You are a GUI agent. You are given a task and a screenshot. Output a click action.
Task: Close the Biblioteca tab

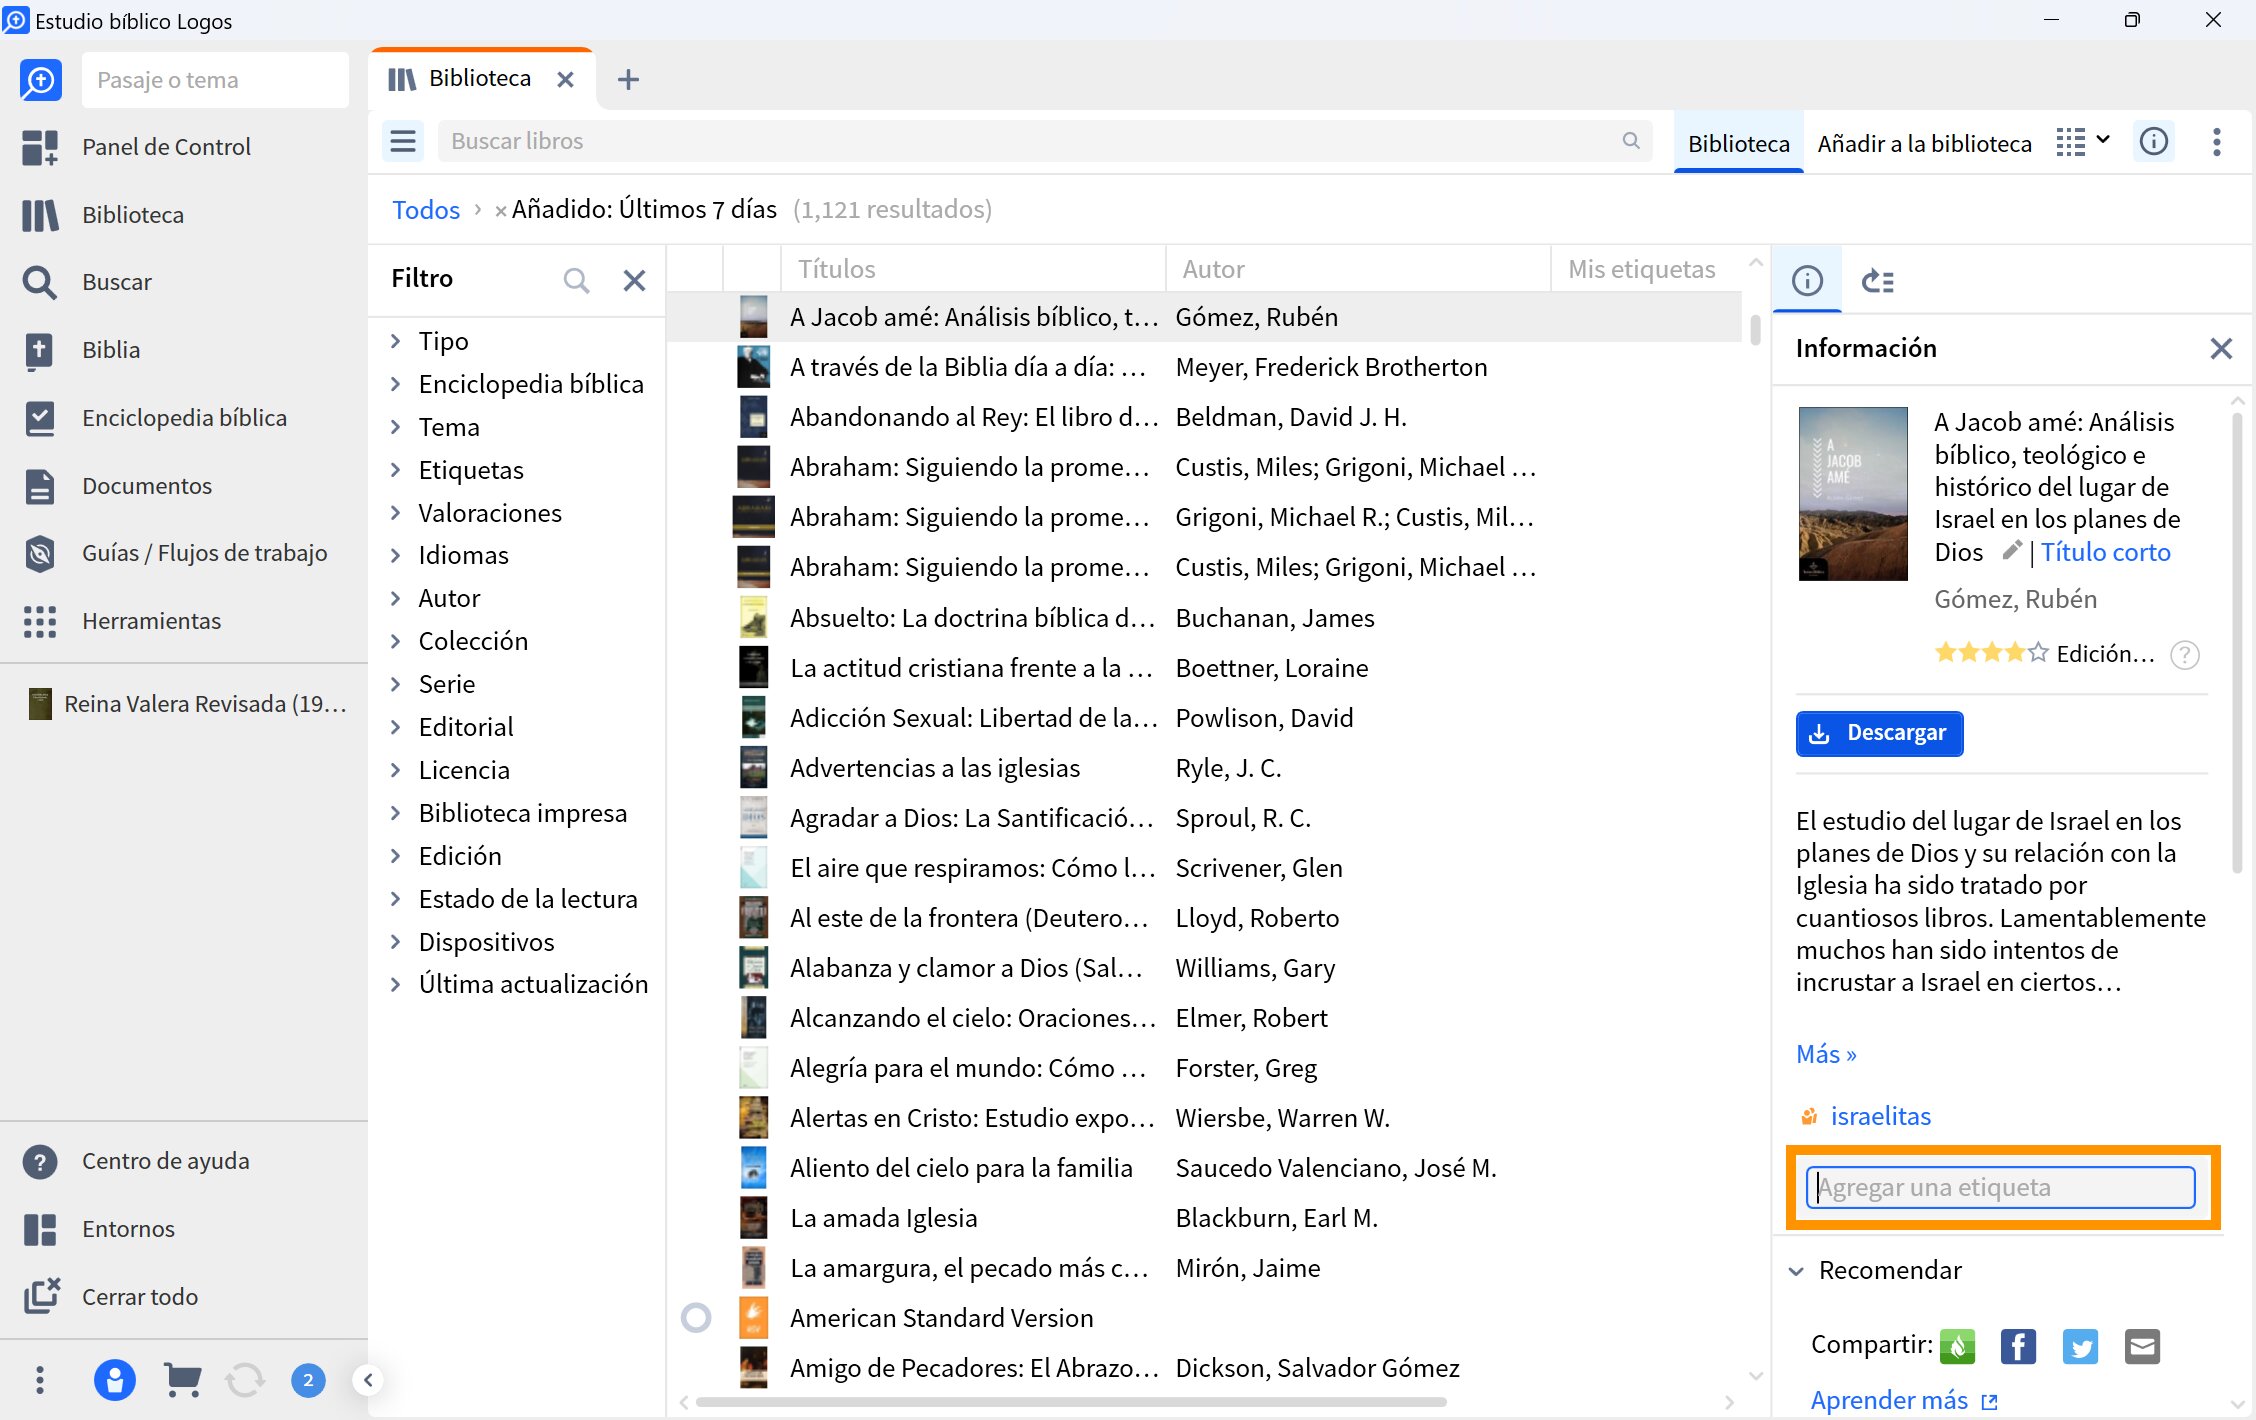[565, 79]
